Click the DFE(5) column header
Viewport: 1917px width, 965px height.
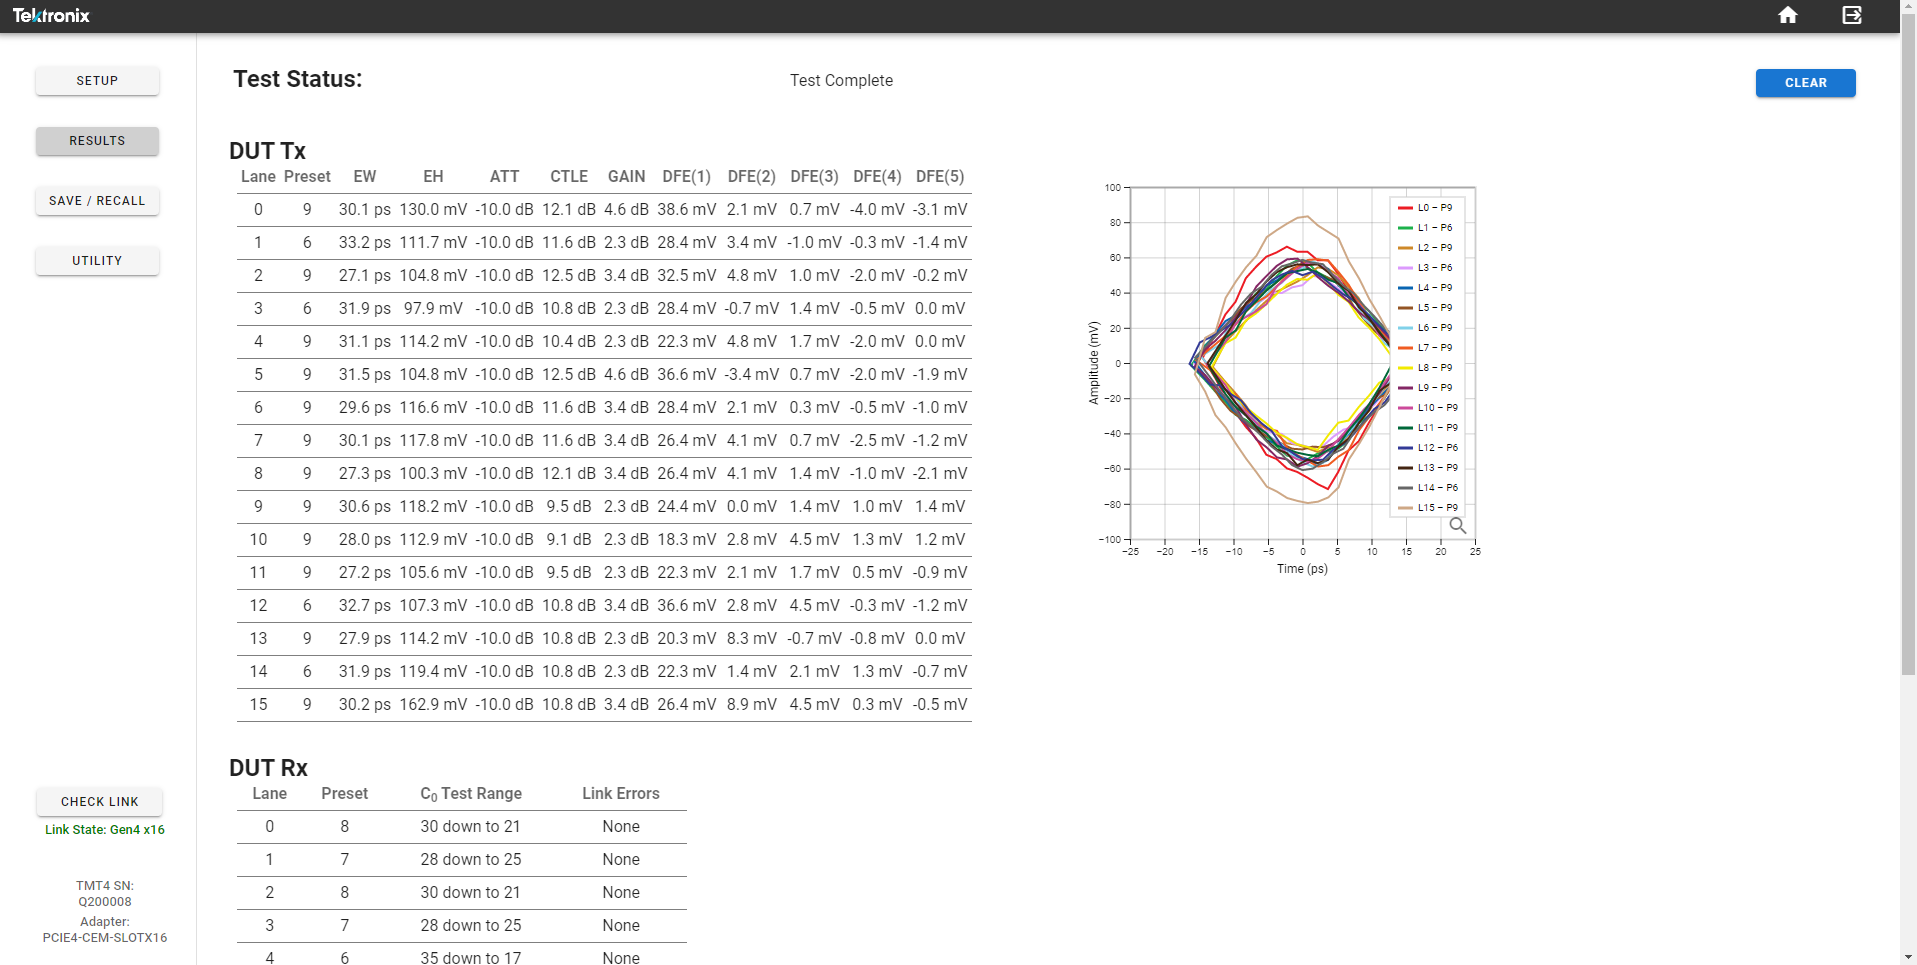tap(940, 177)
